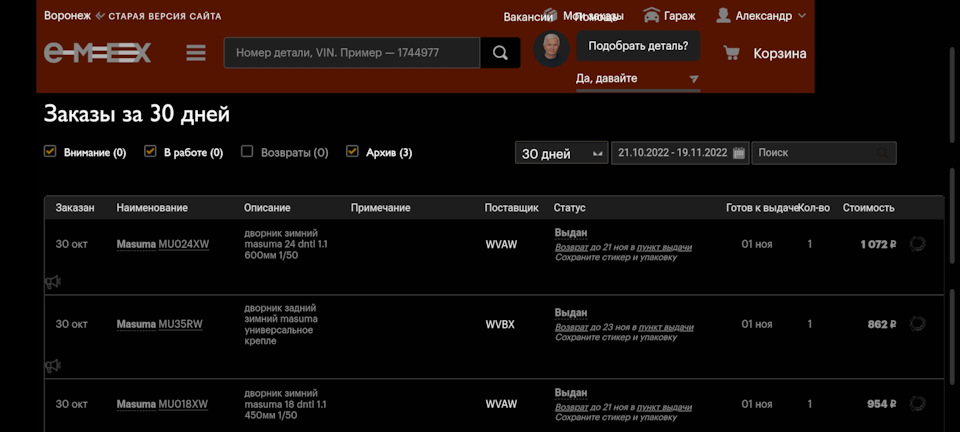The image size is (960, 432).
Task: Click the Заказан column header
Action: point(75,208)
